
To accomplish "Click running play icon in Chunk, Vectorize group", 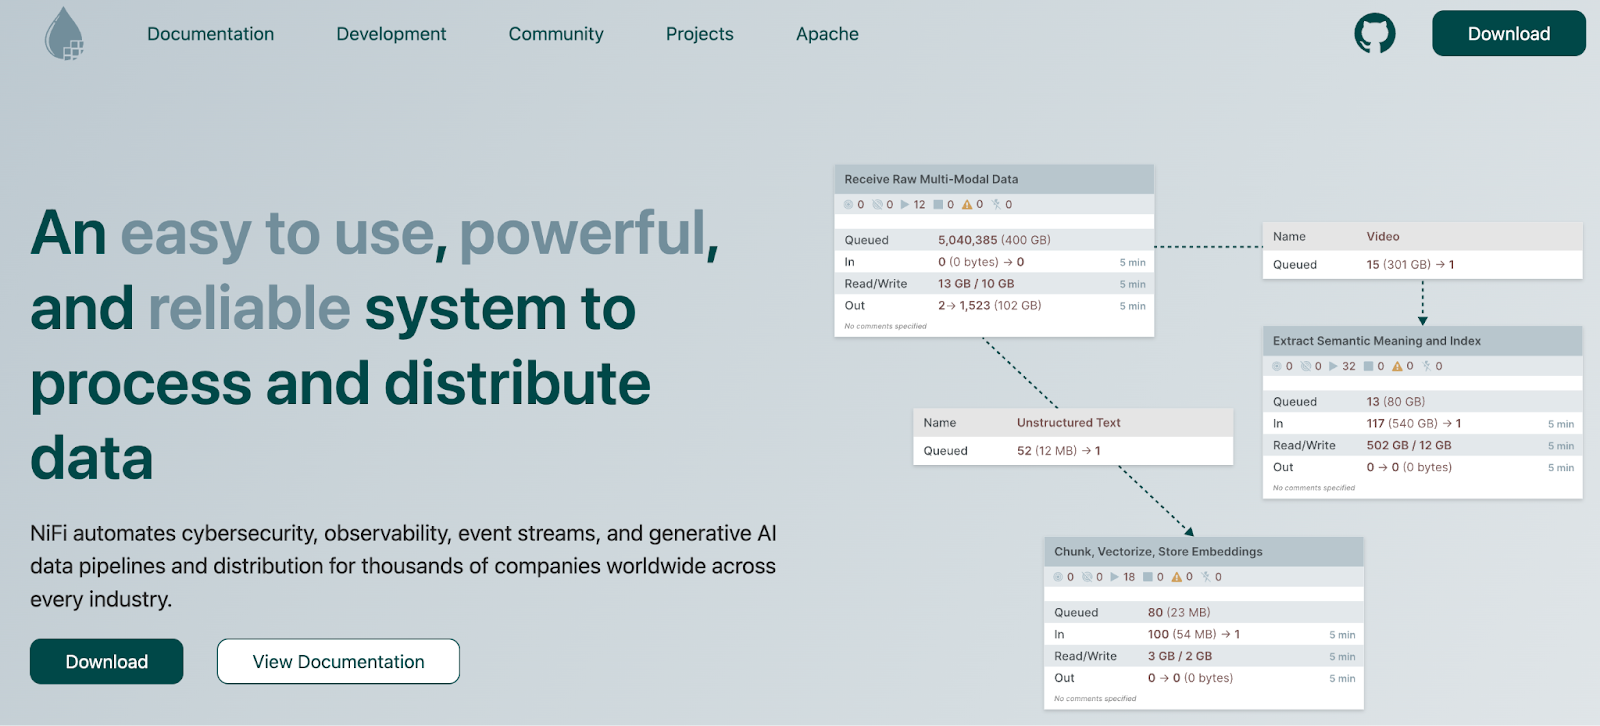I will pyautogui.click(x=1115, y=577).
